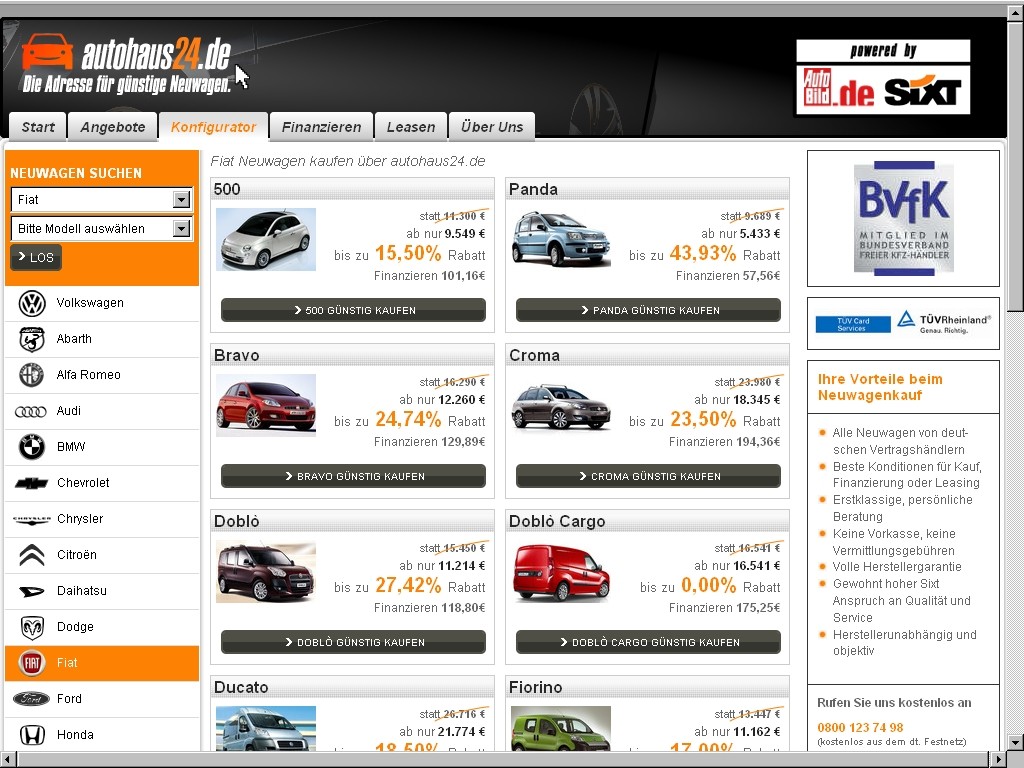Click 'Panda günstig kaufen' button
Screen dimensions: 1024x768
point(648,310)
